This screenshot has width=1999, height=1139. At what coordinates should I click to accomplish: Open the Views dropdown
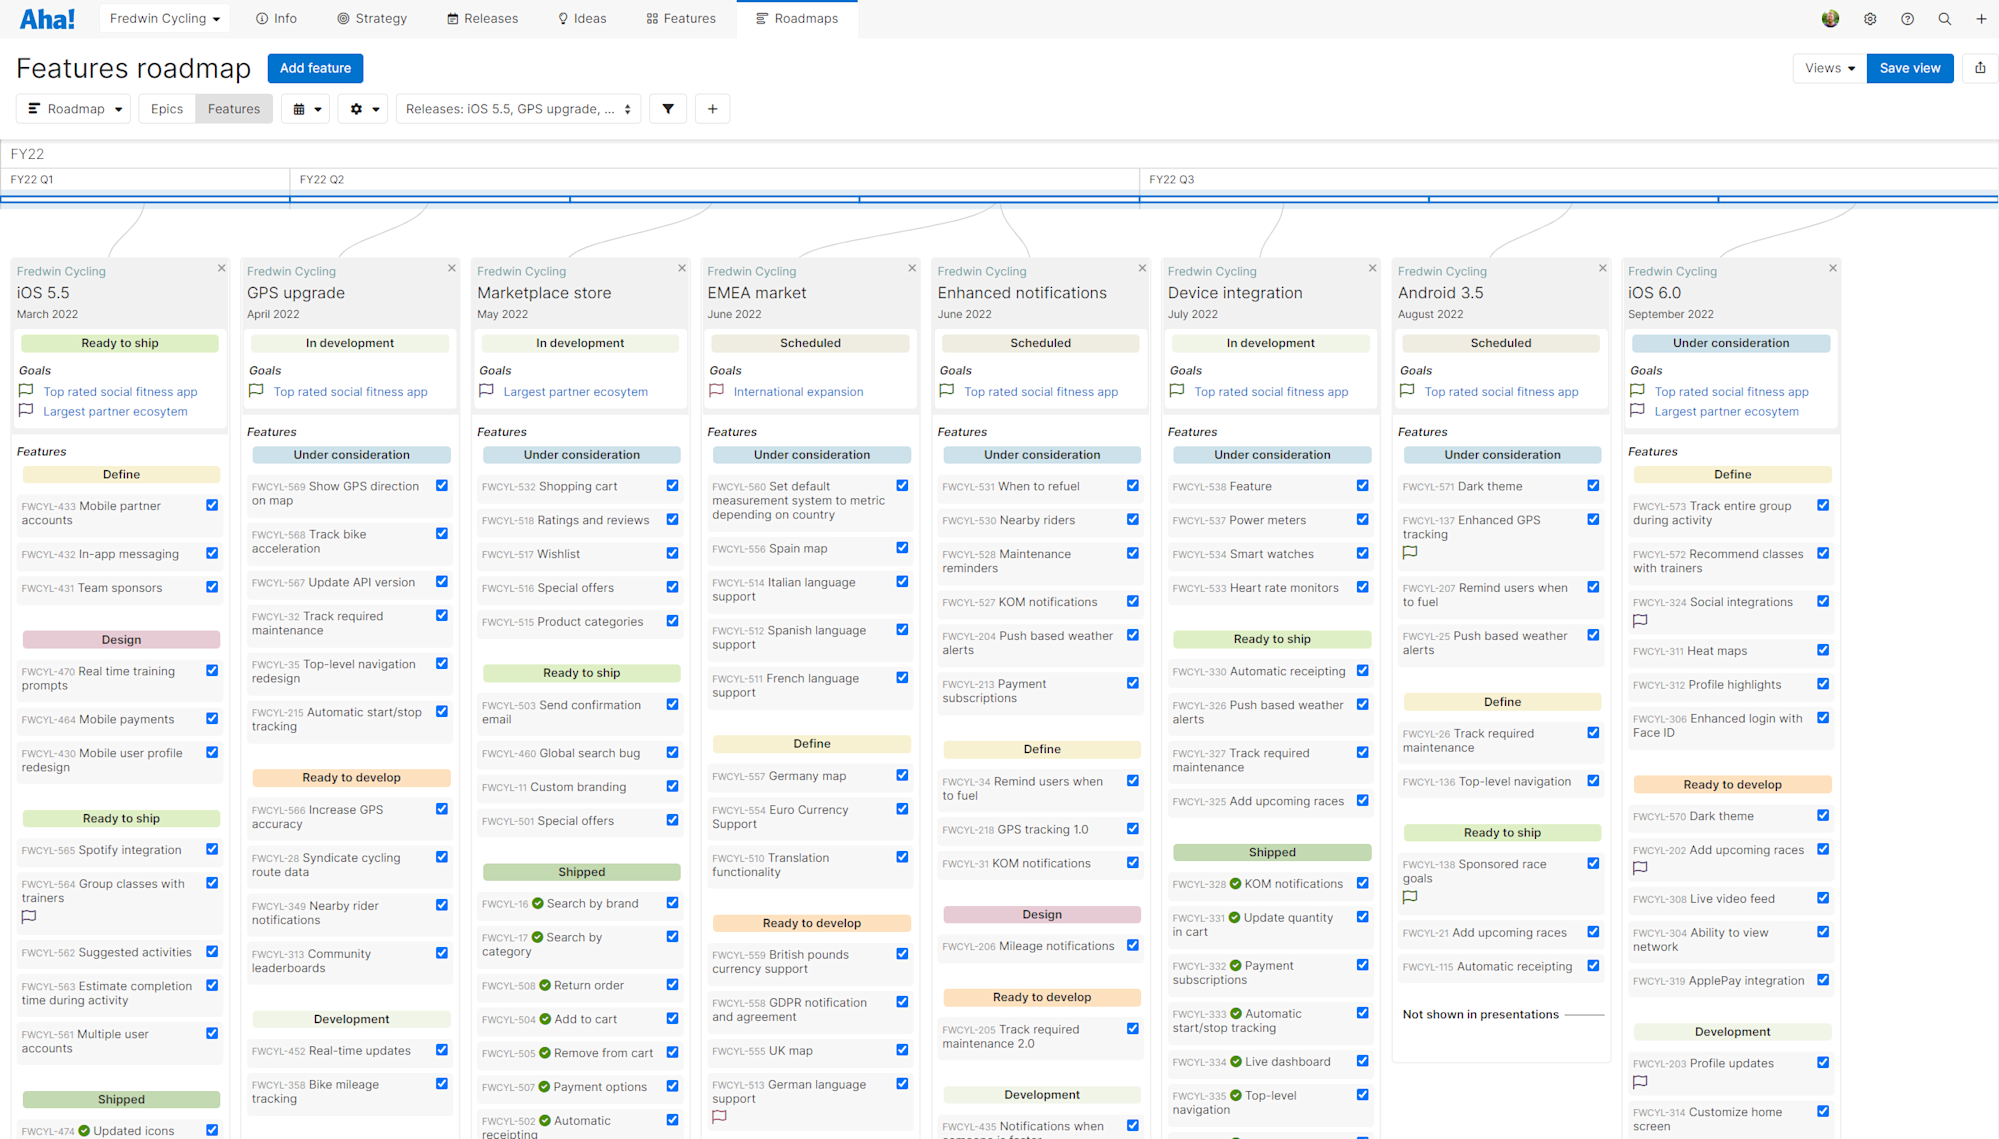1830,68
